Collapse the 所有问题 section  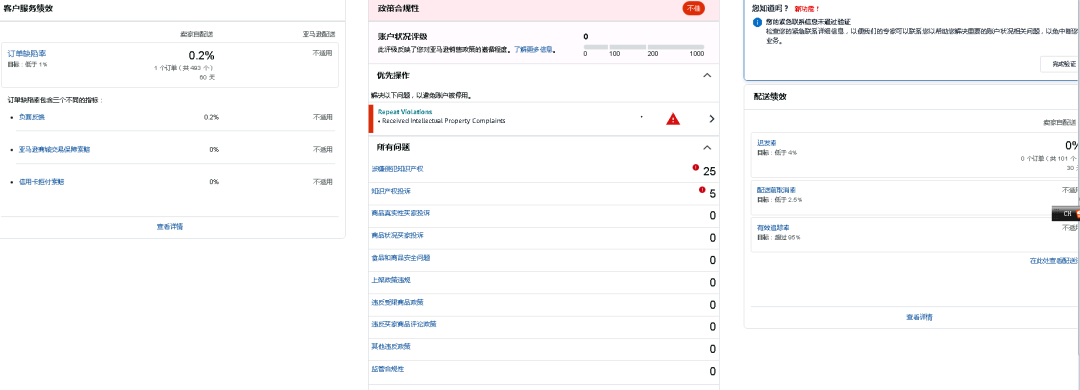click(707, 147)
